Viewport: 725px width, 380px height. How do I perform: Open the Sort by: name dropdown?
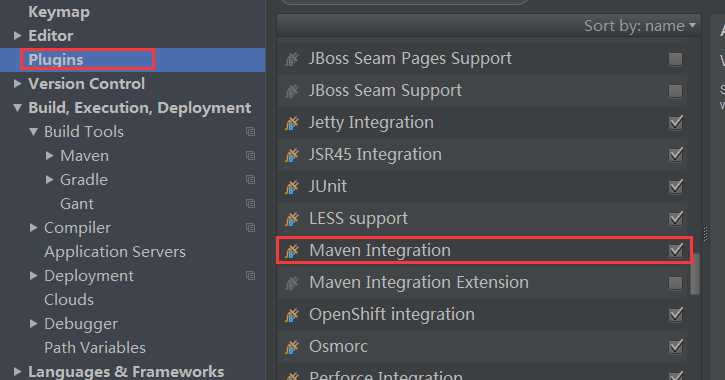[639, 26]
